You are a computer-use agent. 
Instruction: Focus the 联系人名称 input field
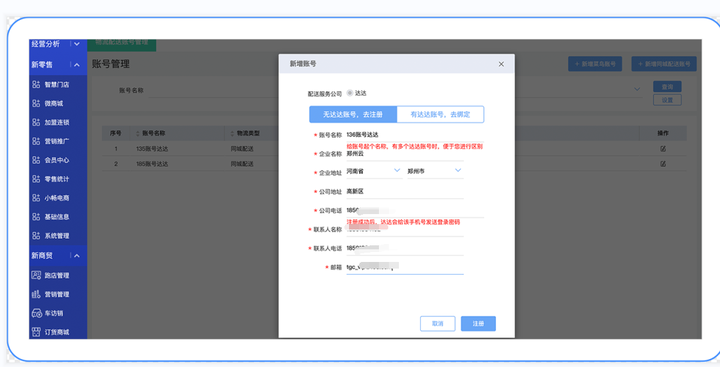[x=405, y=230]
